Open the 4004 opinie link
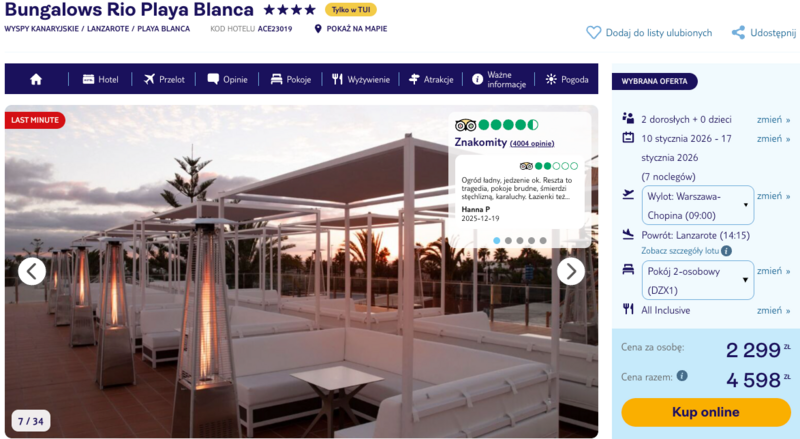The image size is (800, 439). [532, 143]
